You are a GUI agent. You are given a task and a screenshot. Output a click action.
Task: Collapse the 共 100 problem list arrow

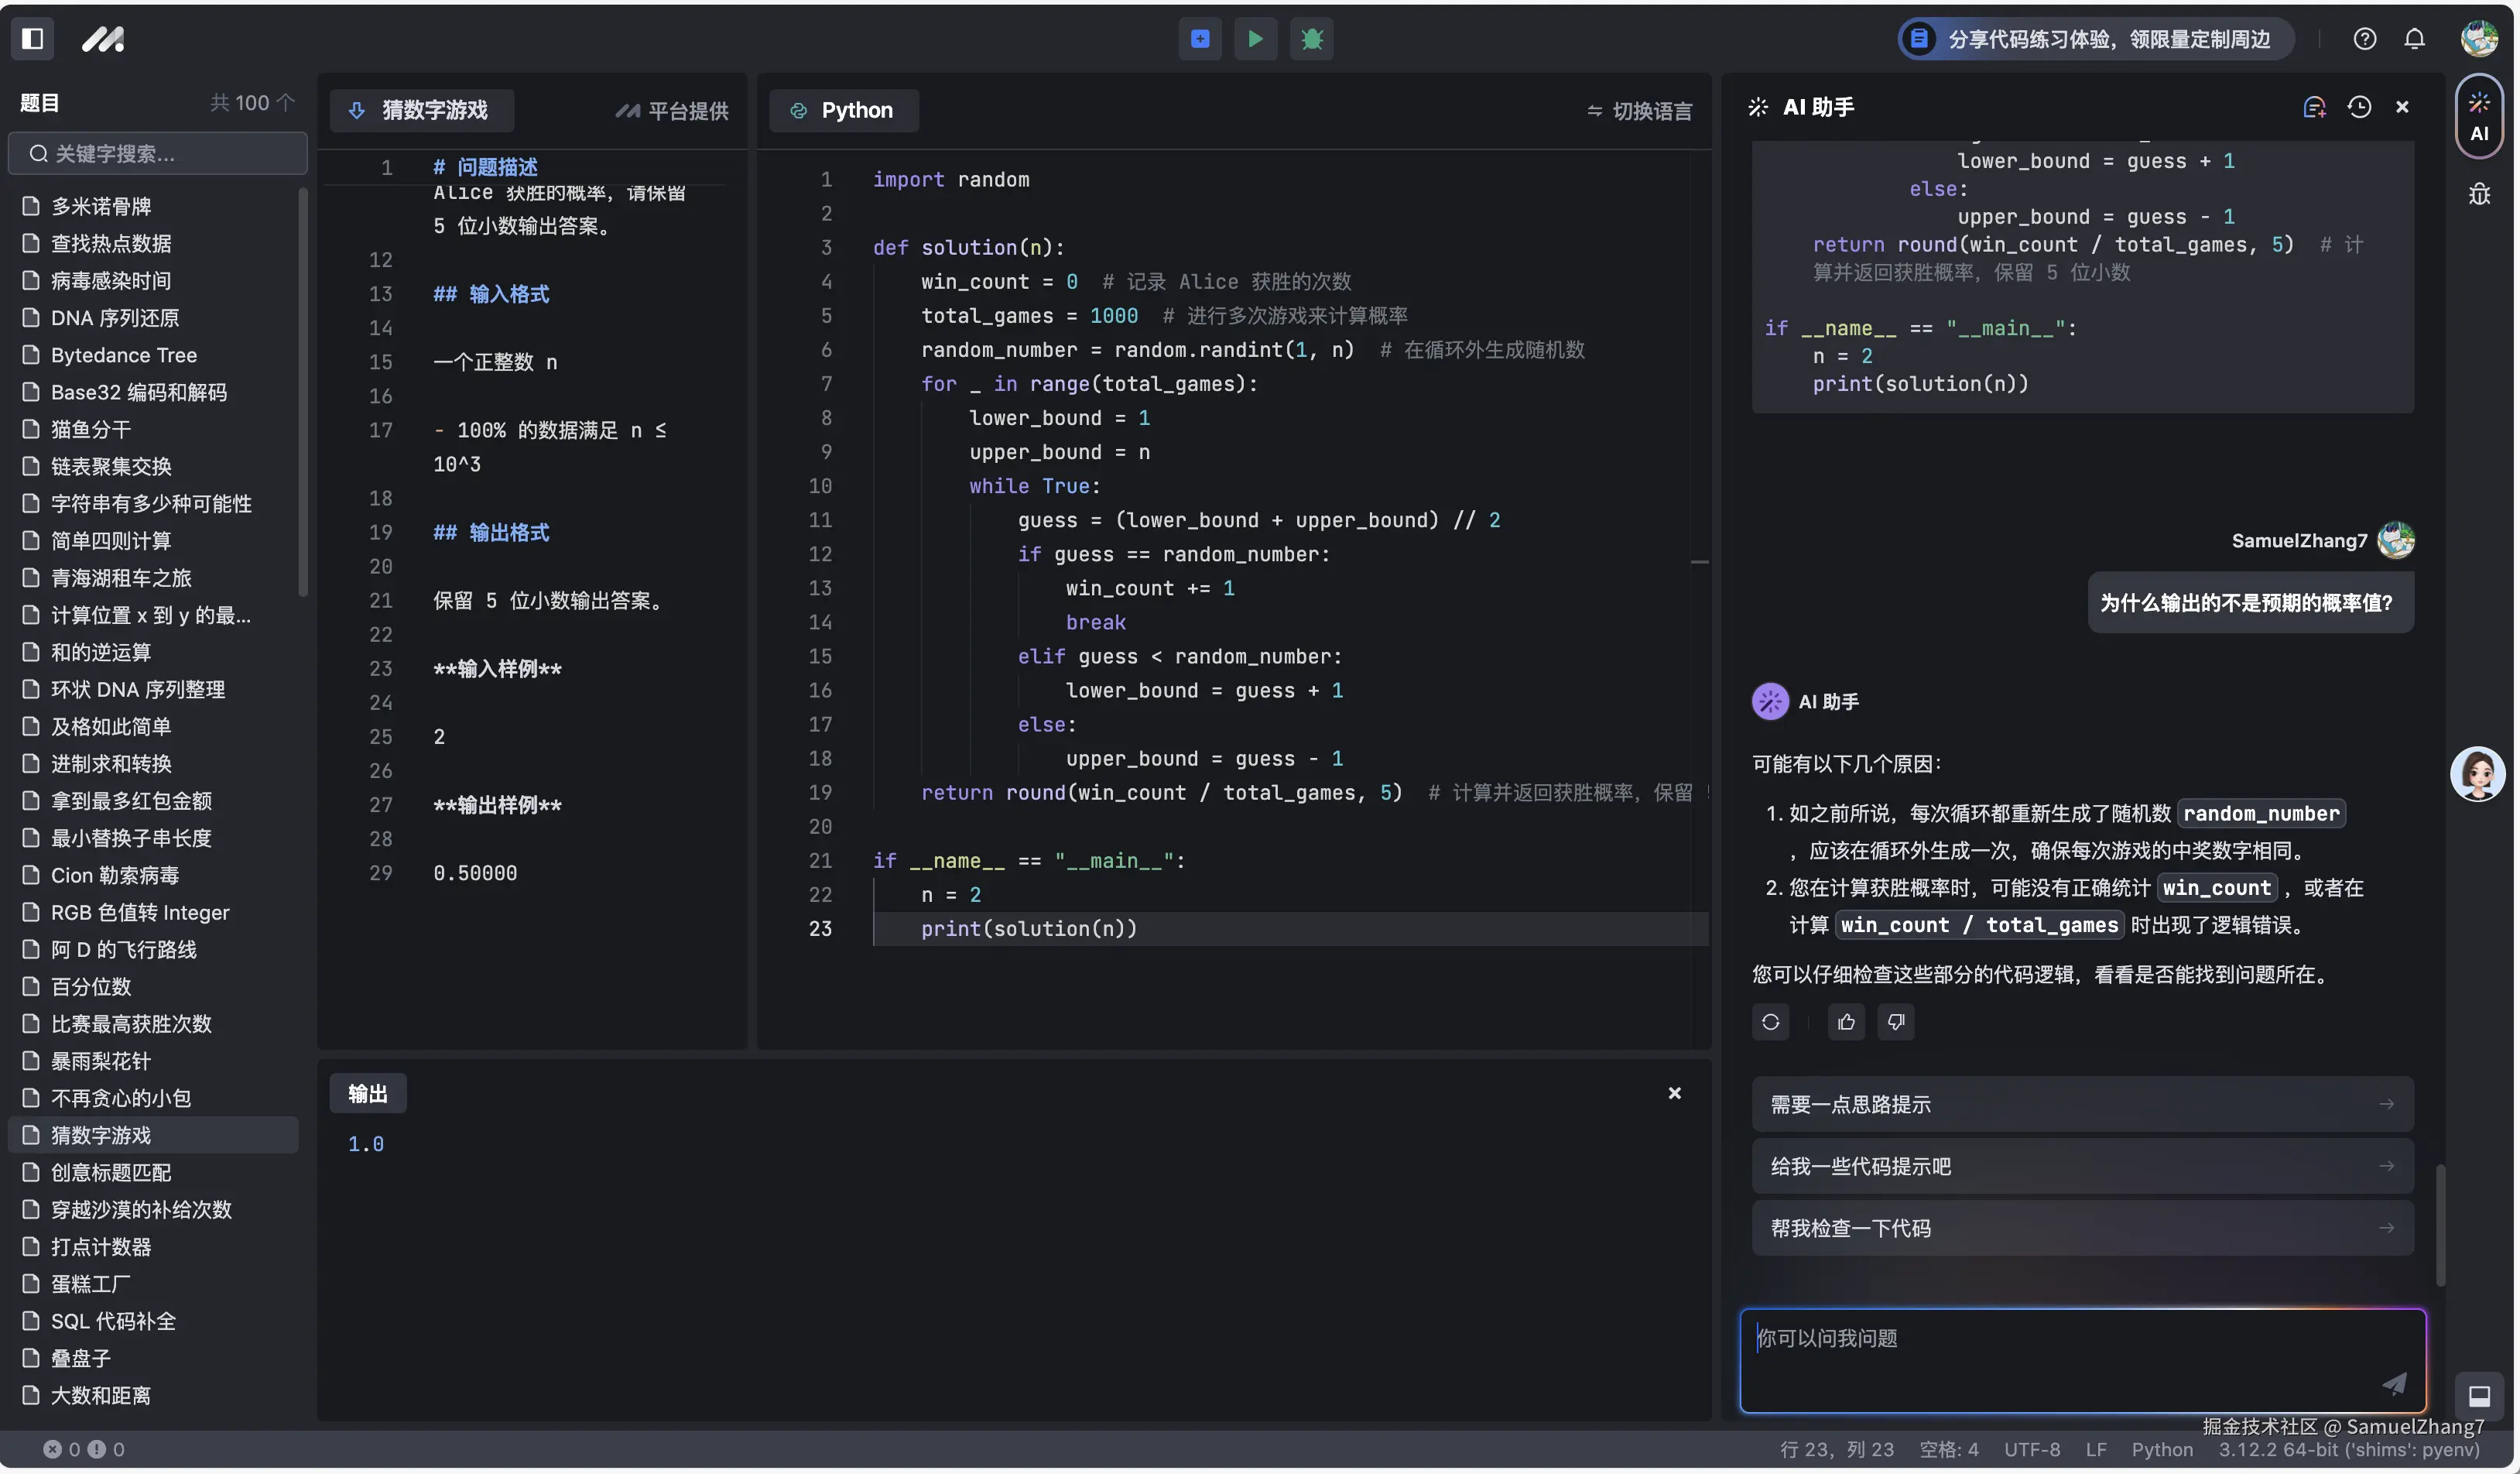[285, 102]
